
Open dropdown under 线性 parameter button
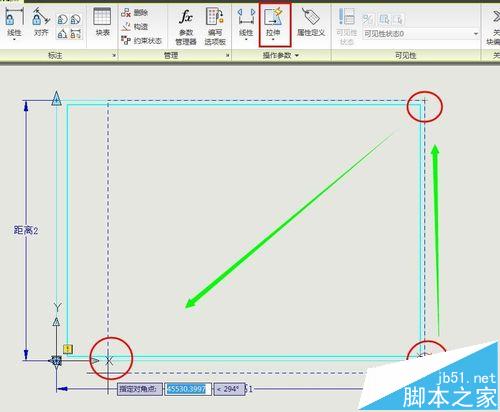pos(246,40)
